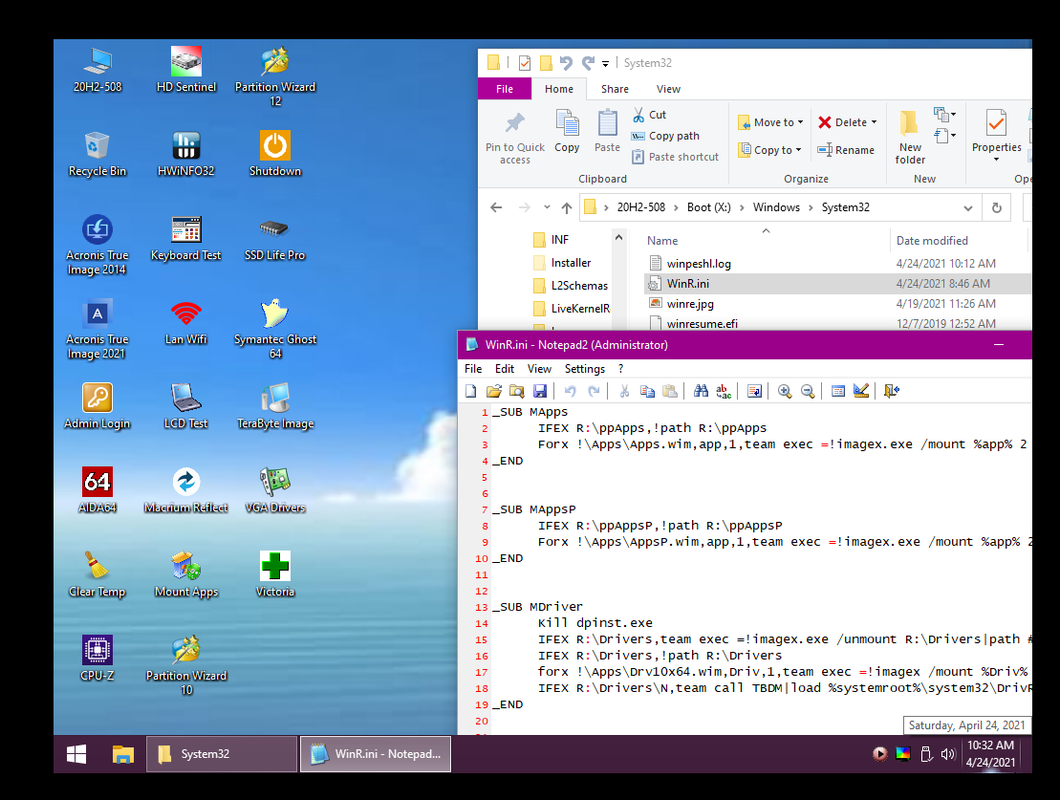Select CPU-Z desktop icon

[x=97, y=658]
